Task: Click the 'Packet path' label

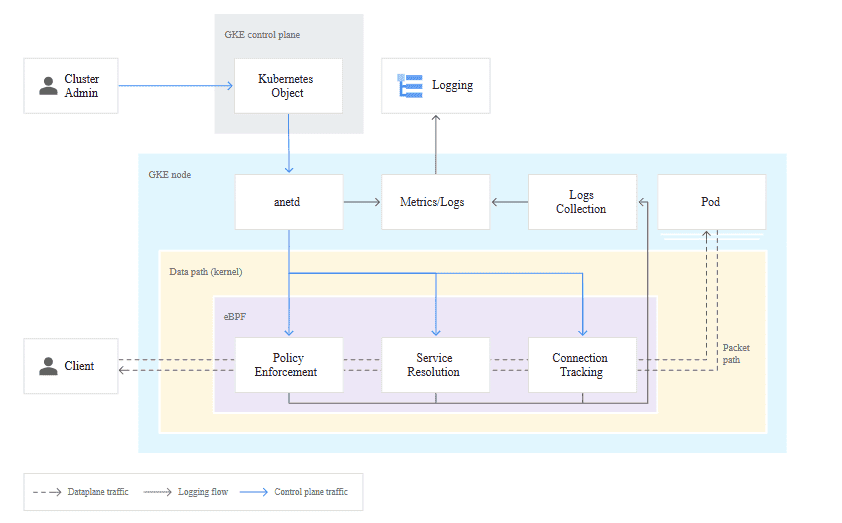Action: (x=736, y=354)
